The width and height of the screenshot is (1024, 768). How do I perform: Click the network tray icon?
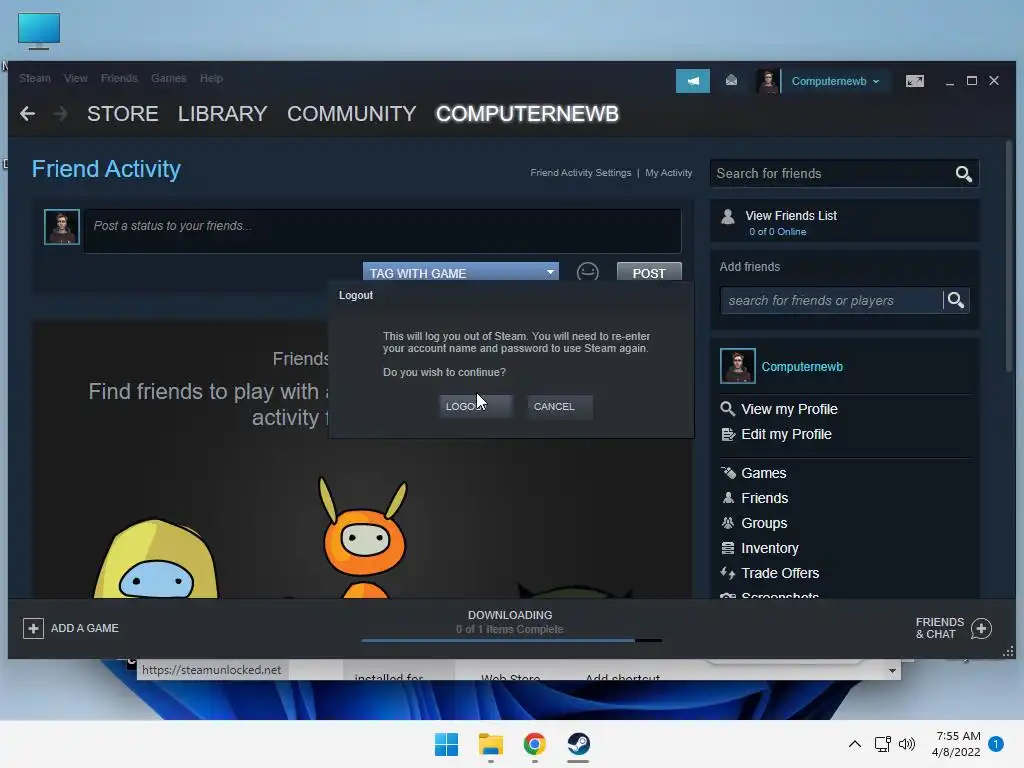pos(882,744)
